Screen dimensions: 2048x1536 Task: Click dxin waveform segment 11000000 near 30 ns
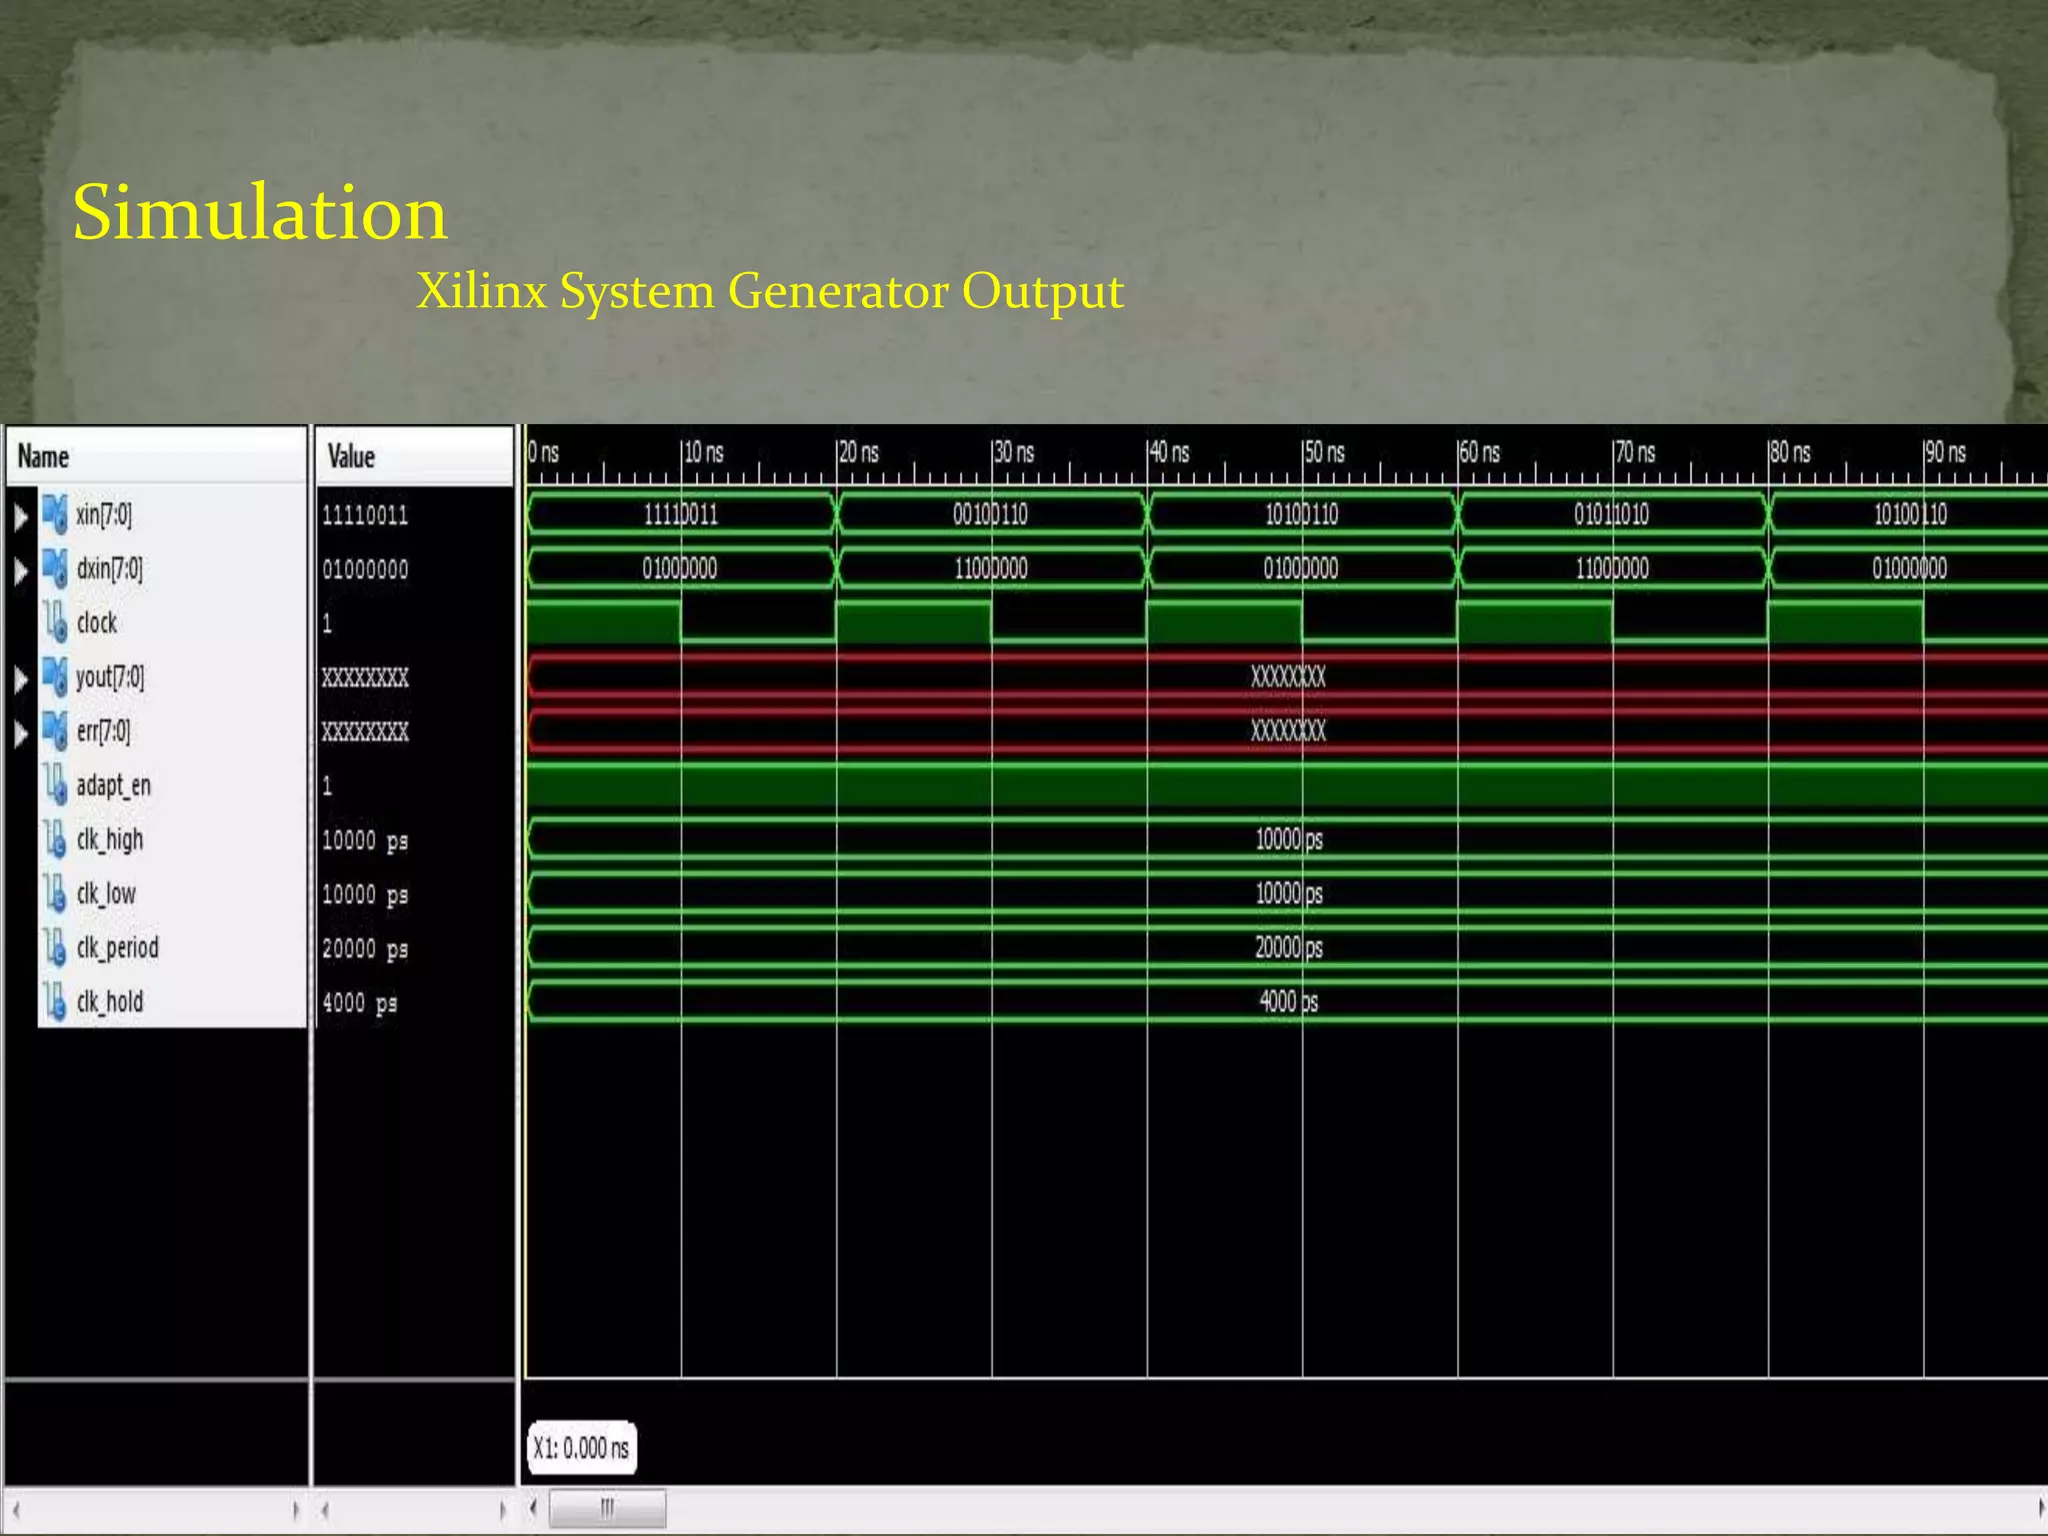[x=990, y=569]
